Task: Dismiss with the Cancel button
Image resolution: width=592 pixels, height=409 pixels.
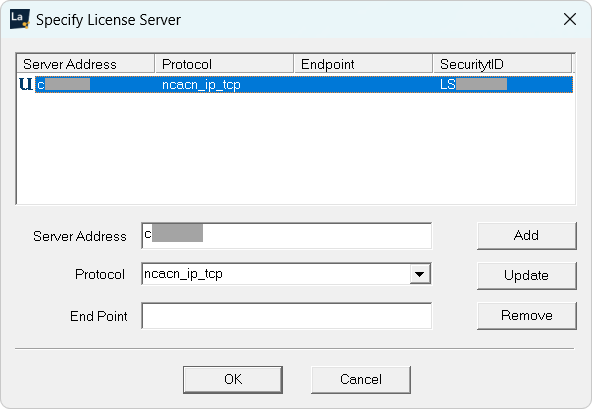Action: [361, 380]
